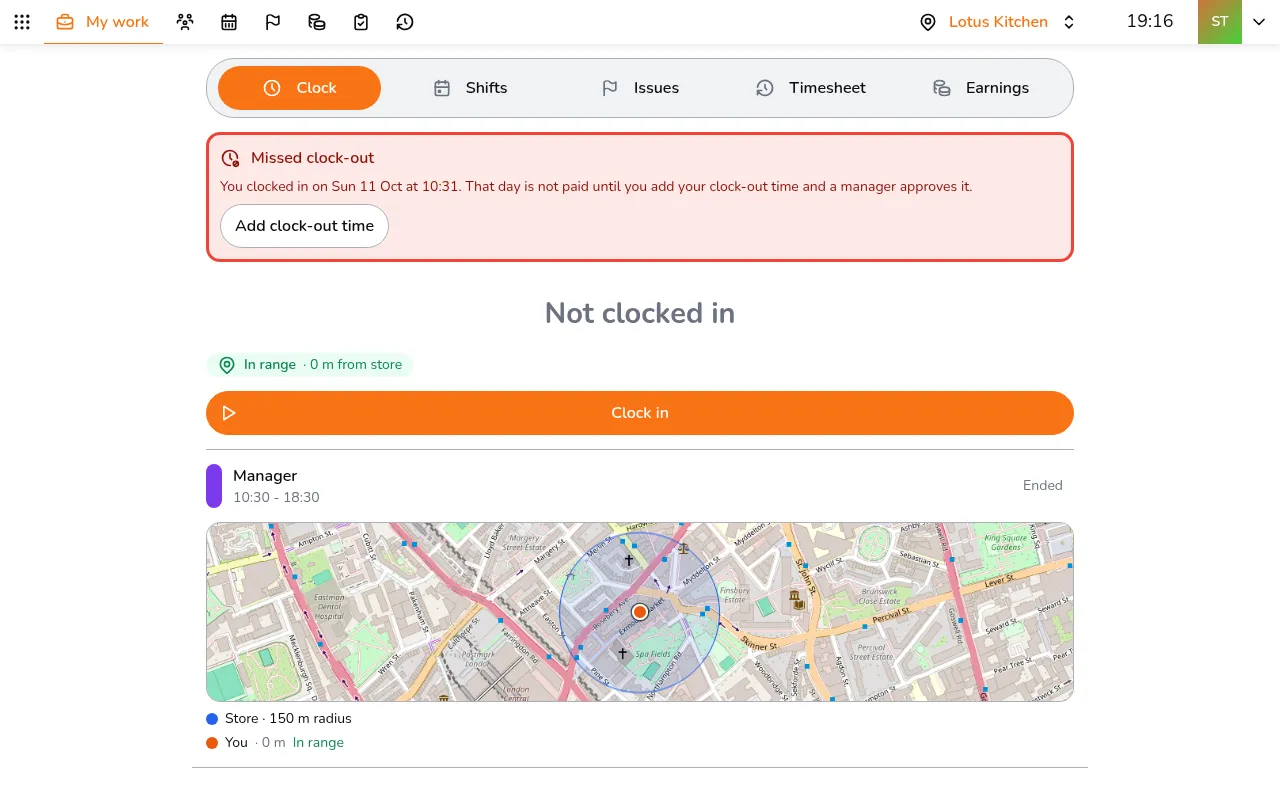This screenshot has height=800, width=1280.
Task: Switch to the Timesheet tab
Action: 810,88
